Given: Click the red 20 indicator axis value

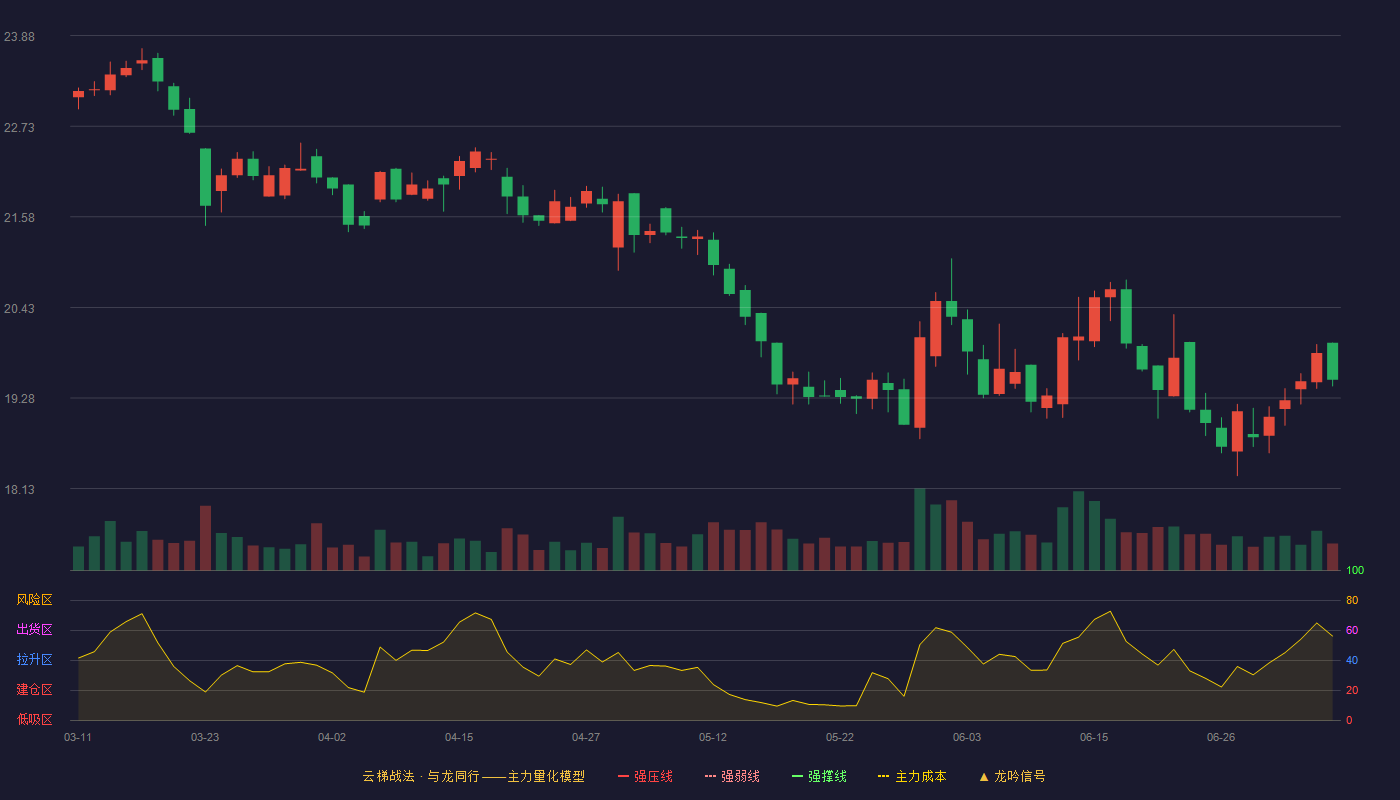Looking at the screenshot, I should click(1352, 690).
